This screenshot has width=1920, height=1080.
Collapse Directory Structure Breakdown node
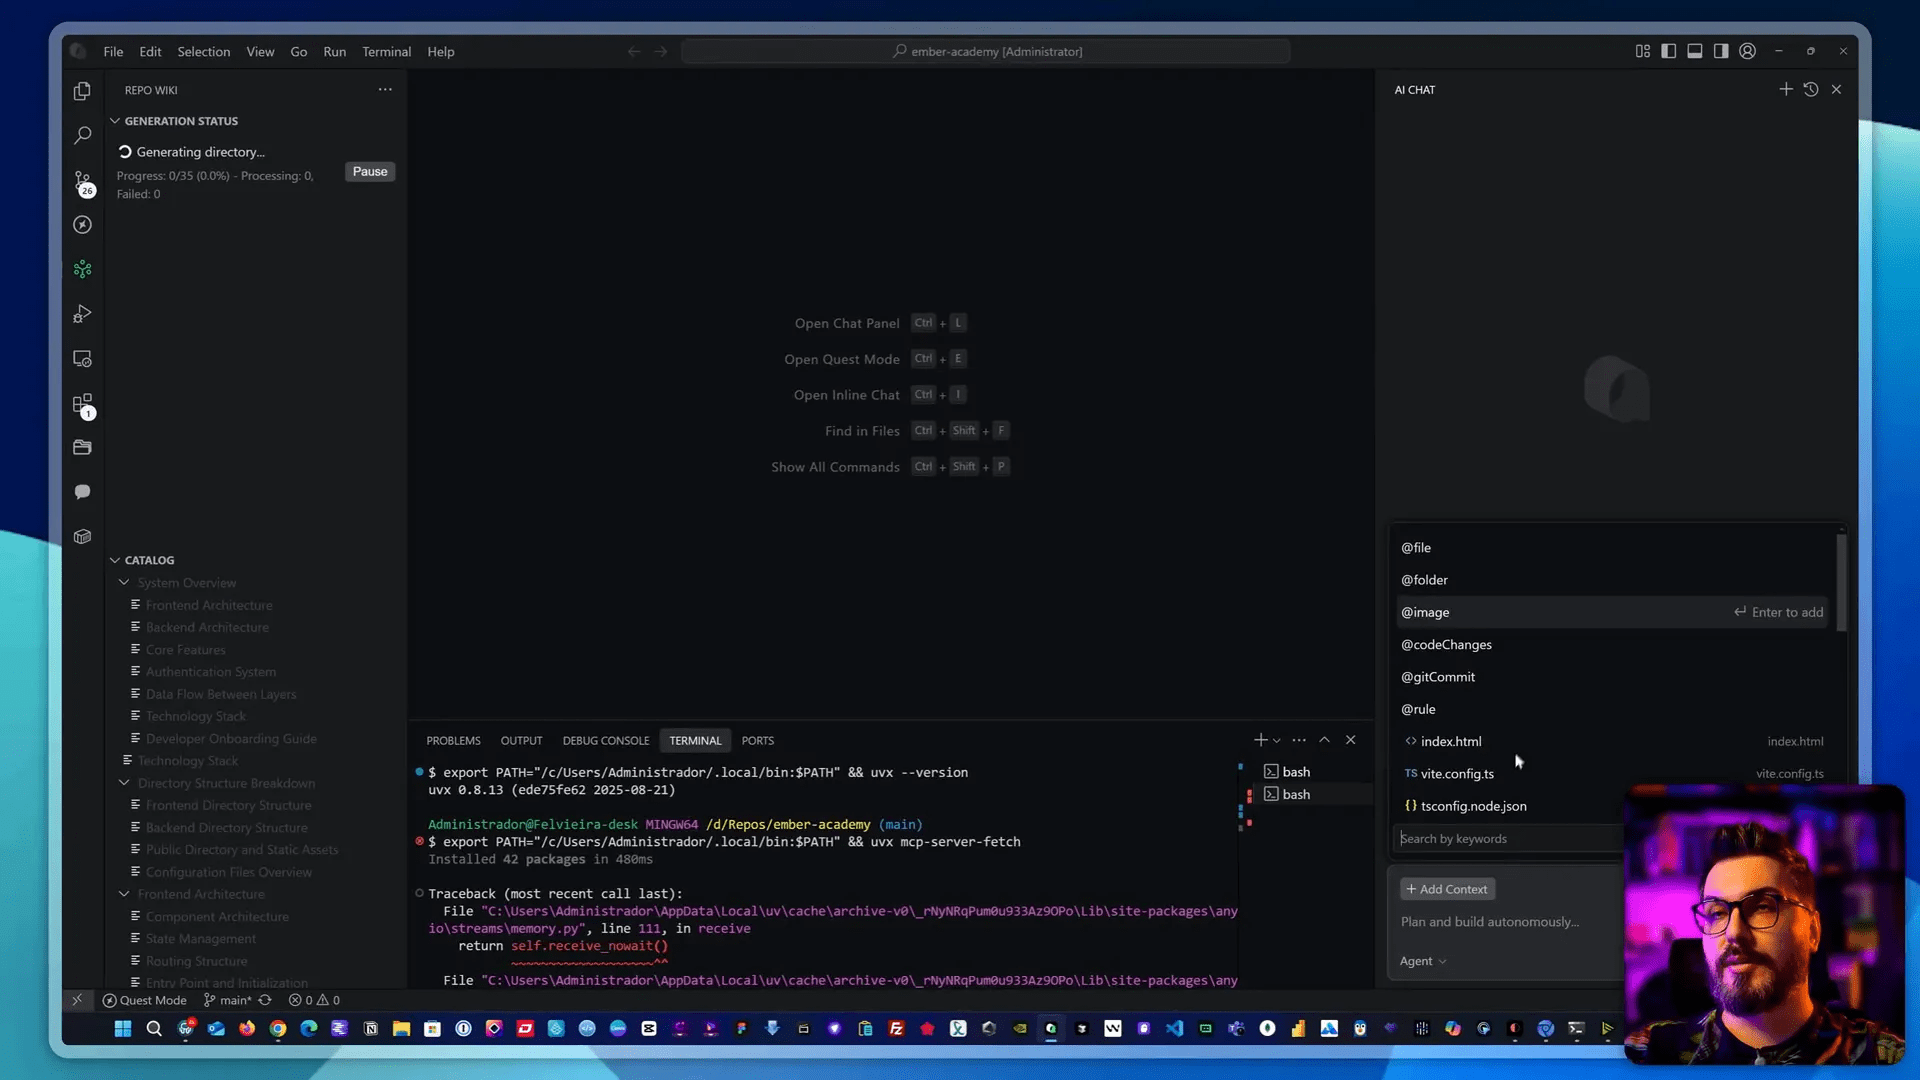(124, 782)
